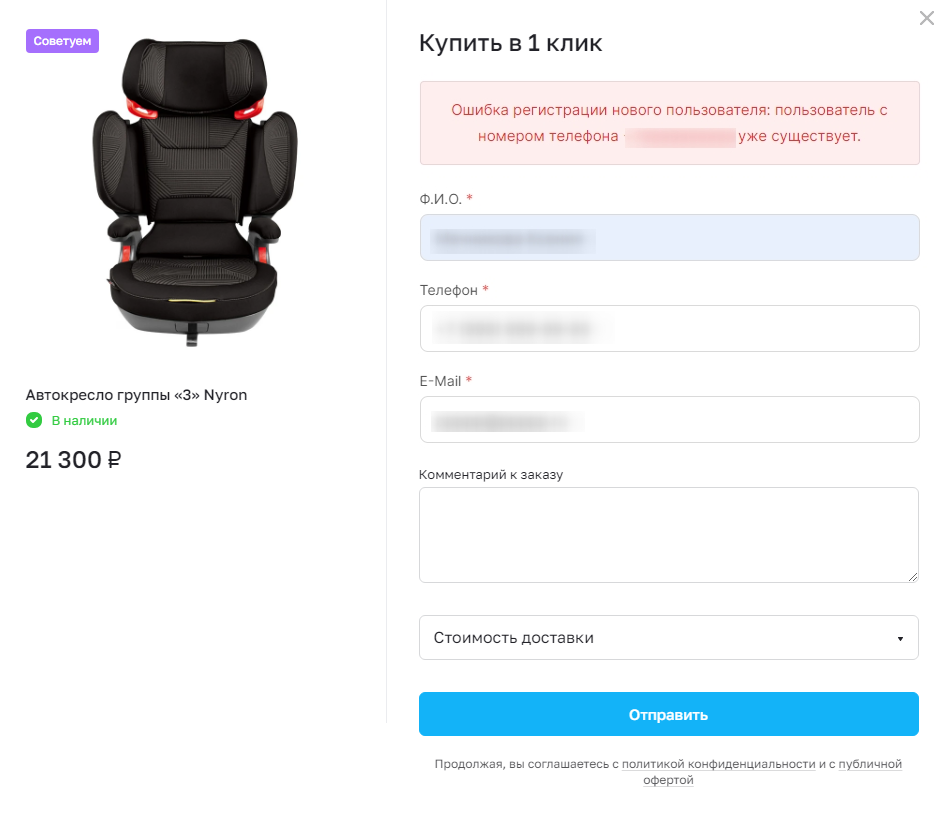The width and height of the screenshot is (944, 828).
Task: Submit the form with Отправить button
Action: click(x=669, y=714)
